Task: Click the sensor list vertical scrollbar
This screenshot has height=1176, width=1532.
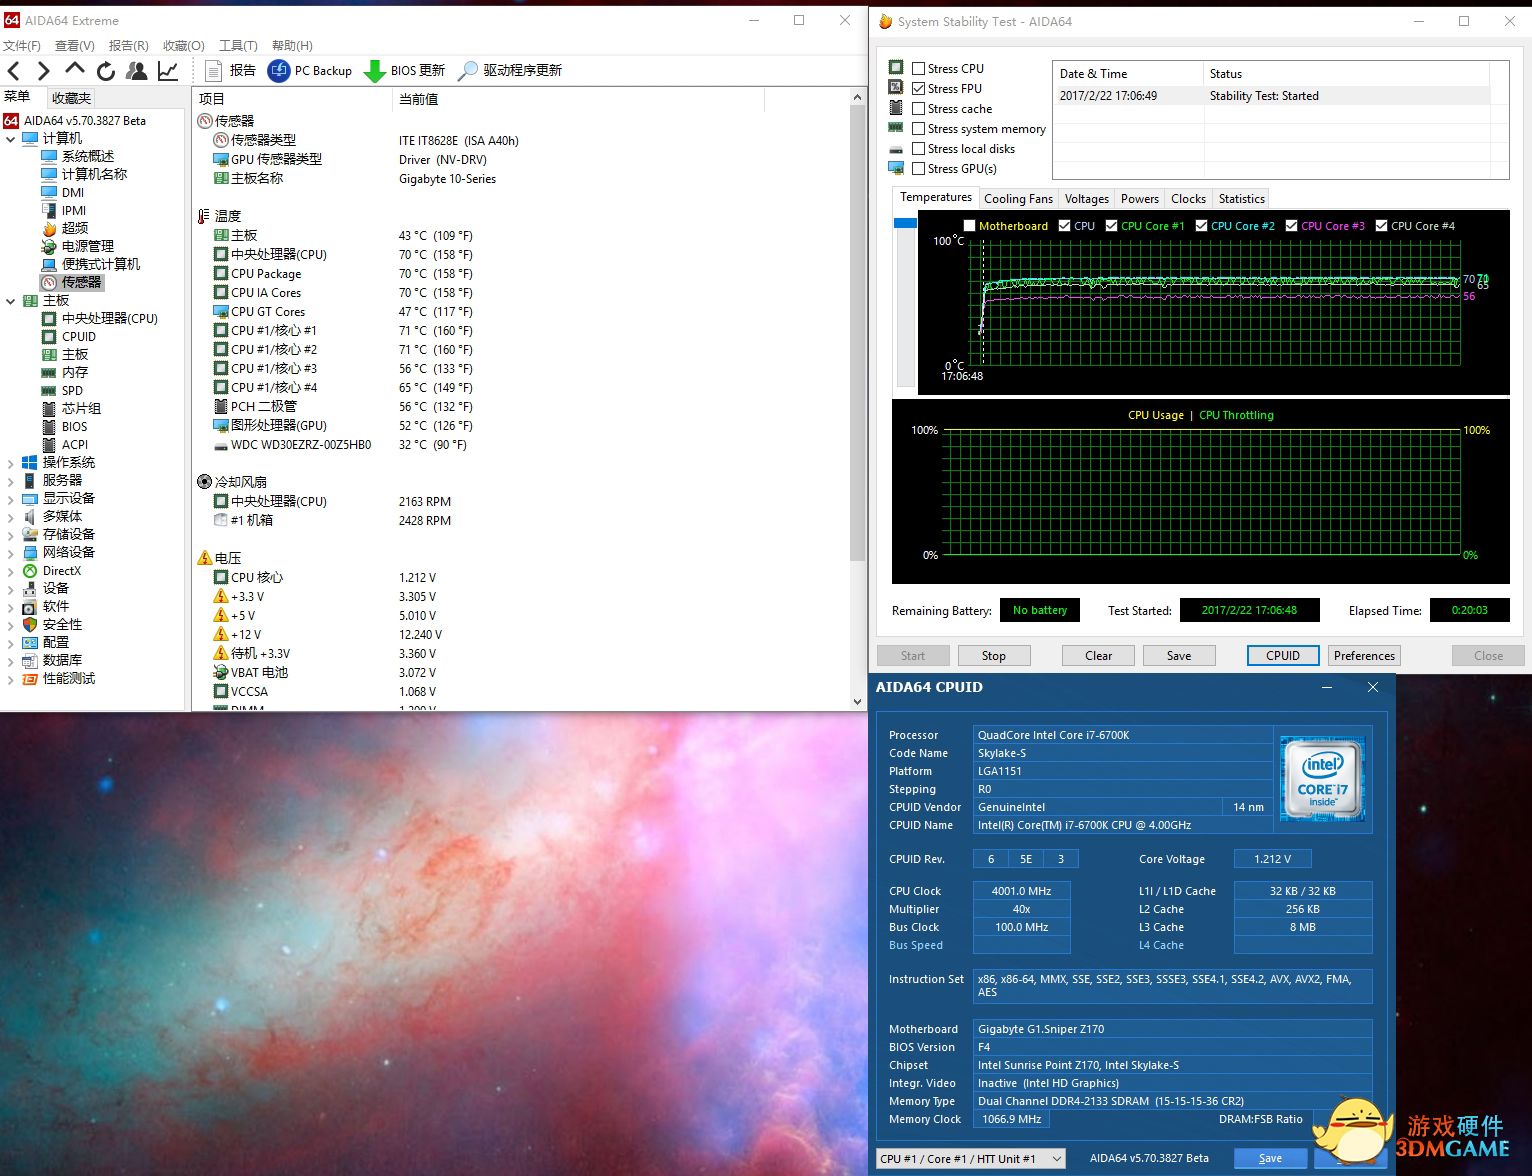Action: 857,332
